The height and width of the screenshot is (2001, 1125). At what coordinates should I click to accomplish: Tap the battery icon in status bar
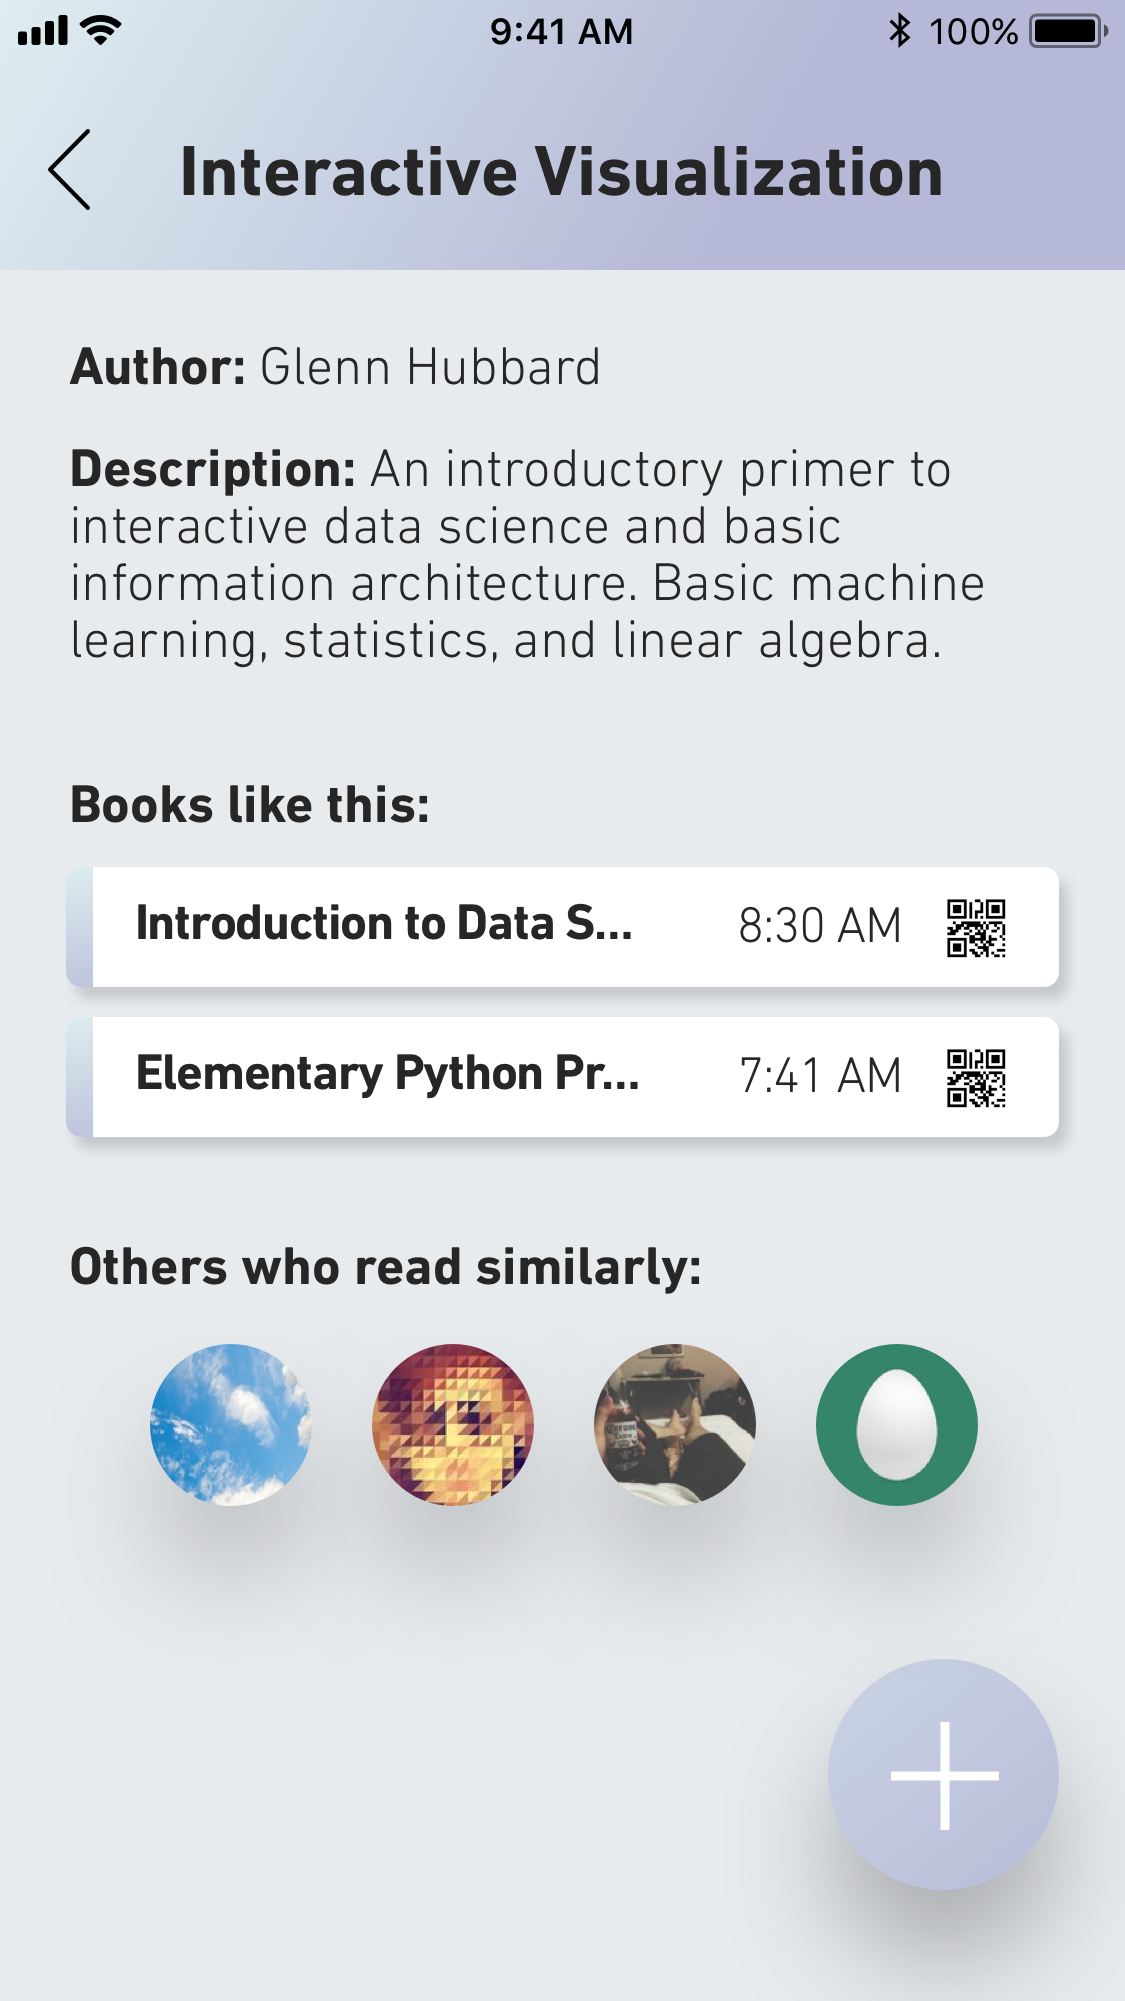(1069, 31)
